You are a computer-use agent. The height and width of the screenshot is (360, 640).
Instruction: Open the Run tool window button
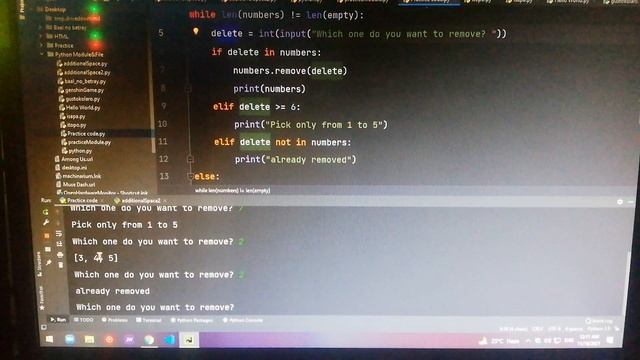[x=58, y=320]
